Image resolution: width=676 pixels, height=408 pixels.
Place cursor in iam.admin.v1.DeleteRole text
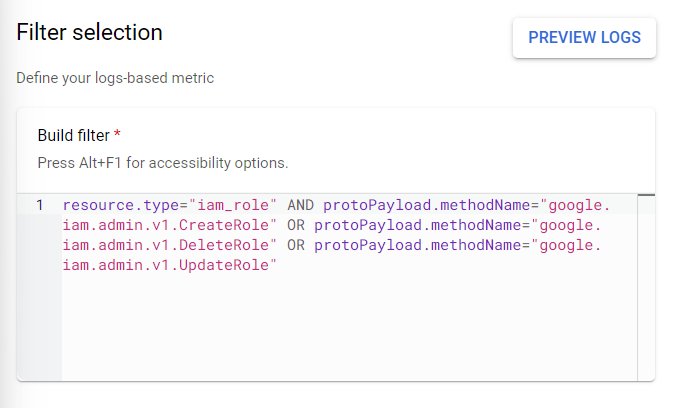tap(170, 245)
